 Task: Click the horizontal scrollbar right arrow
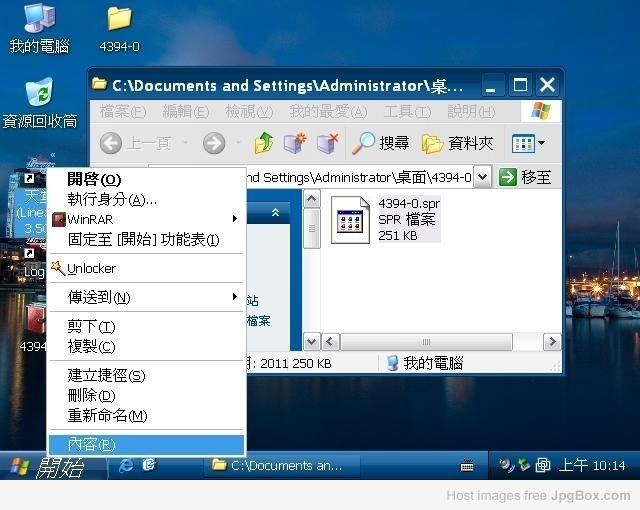pos(549,342)
